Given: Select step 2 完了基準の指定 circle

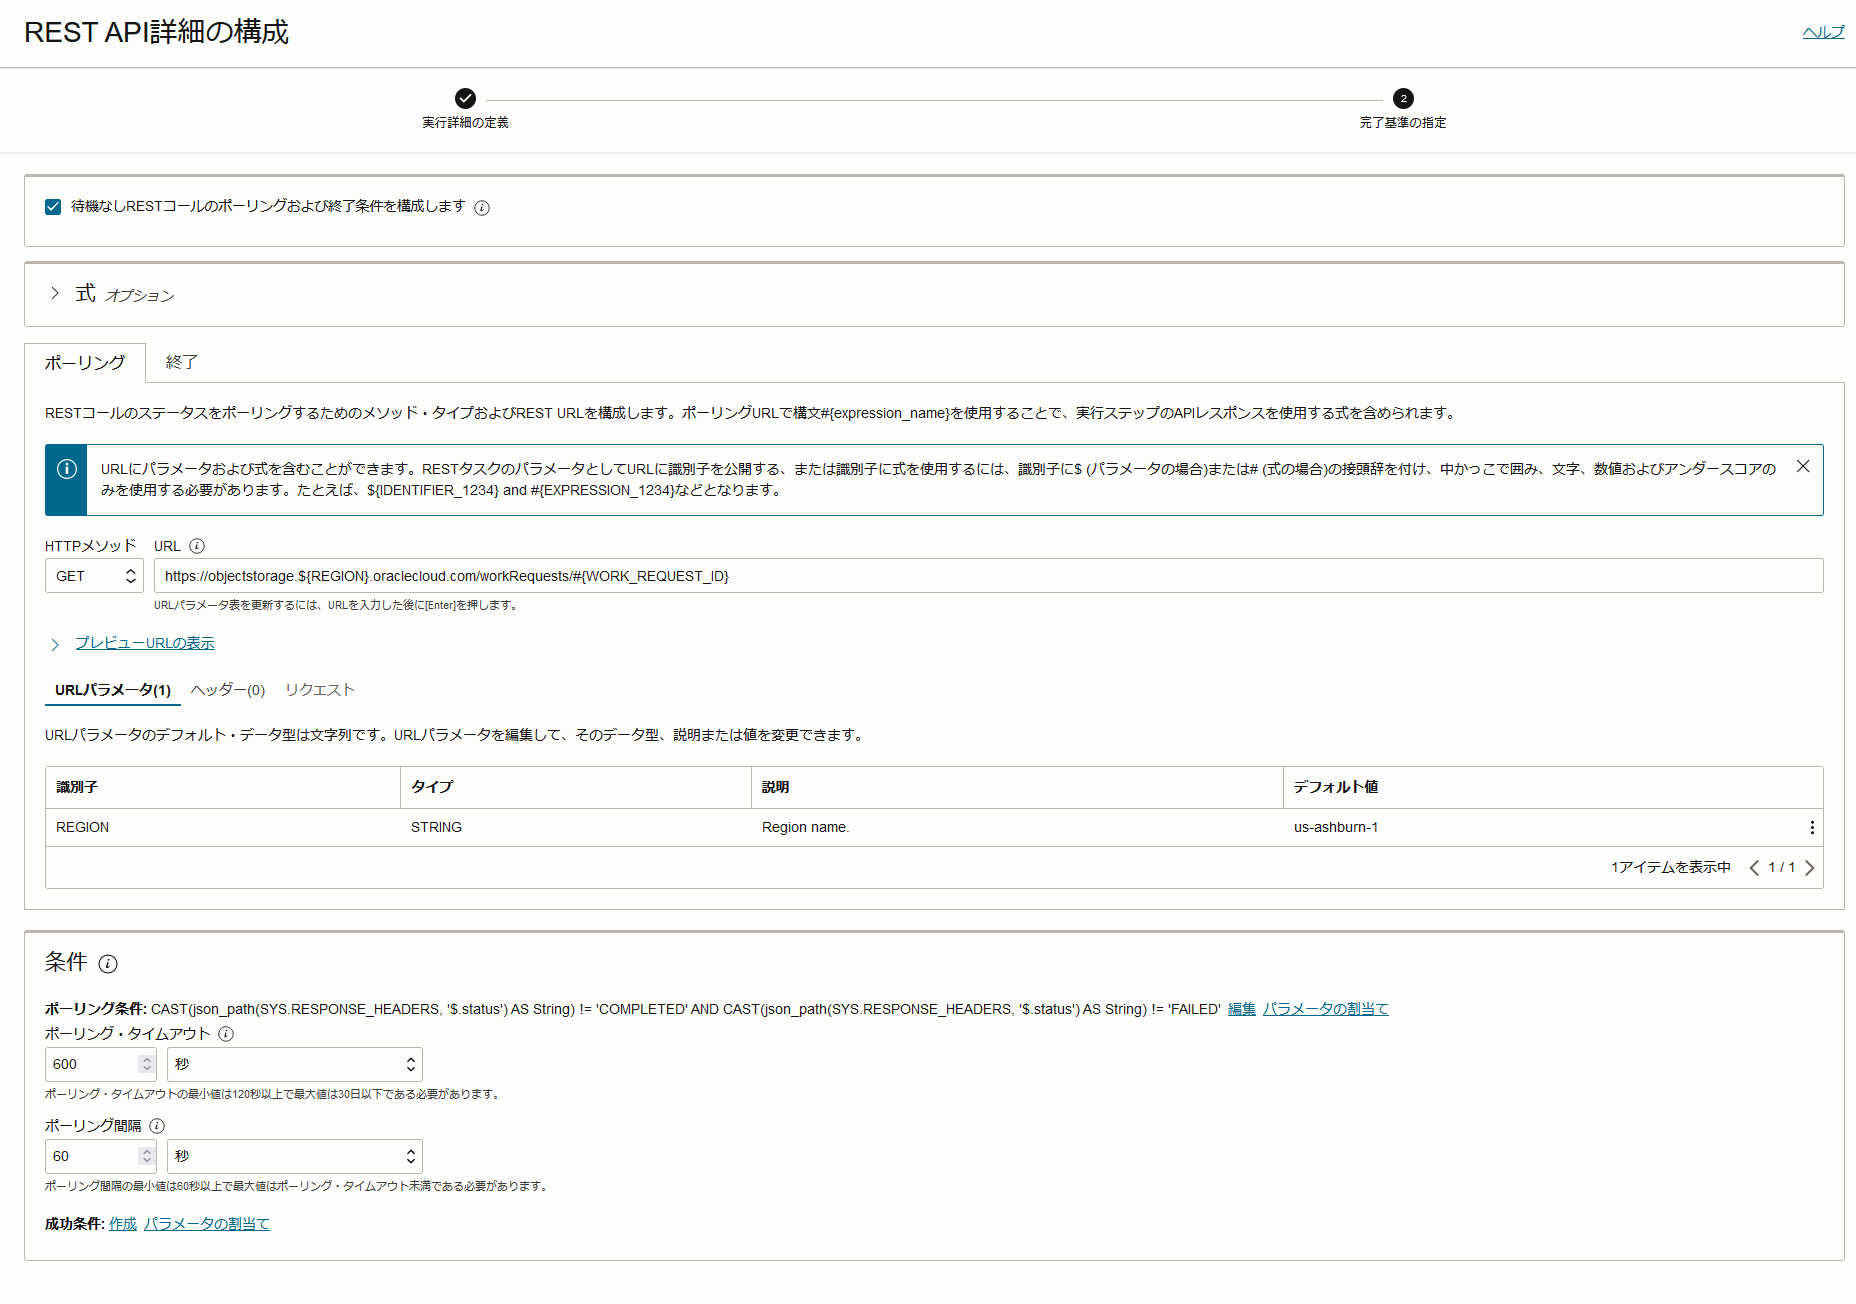Looking at the screenshot, I should [1403, 98].
